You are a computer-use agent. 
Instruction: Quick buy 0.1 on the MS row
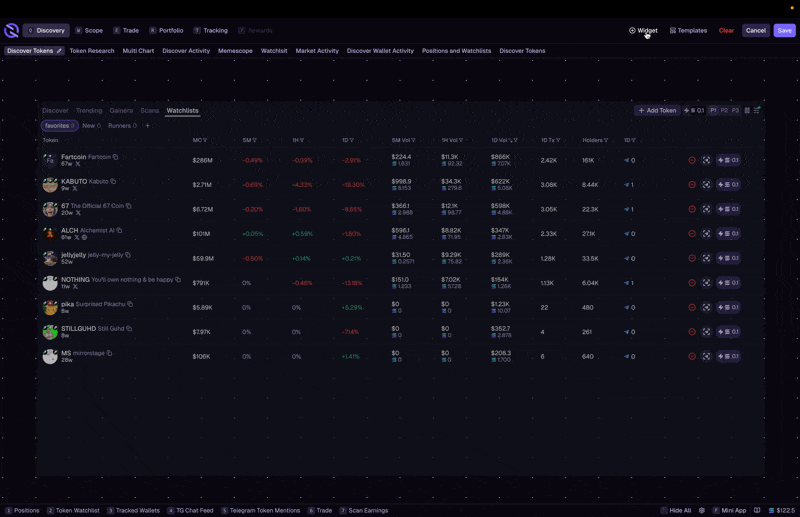(x=728, y=356)
